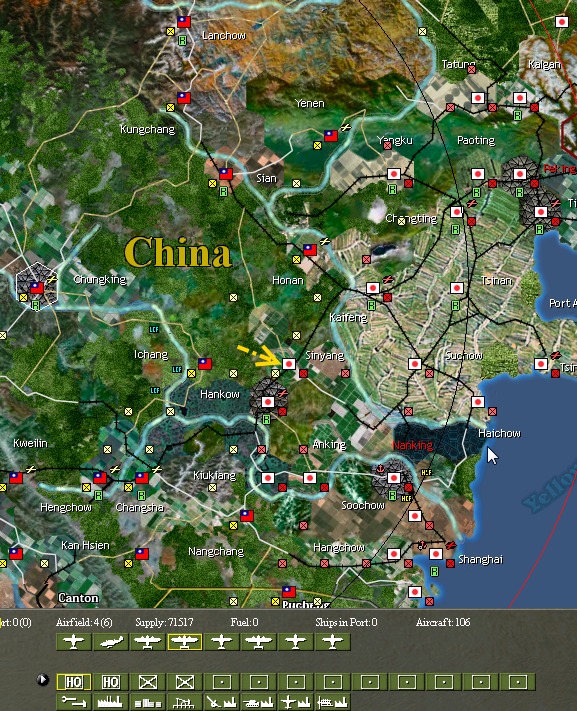Click the airfield icon at Yenen

click(x=346, y=127)
